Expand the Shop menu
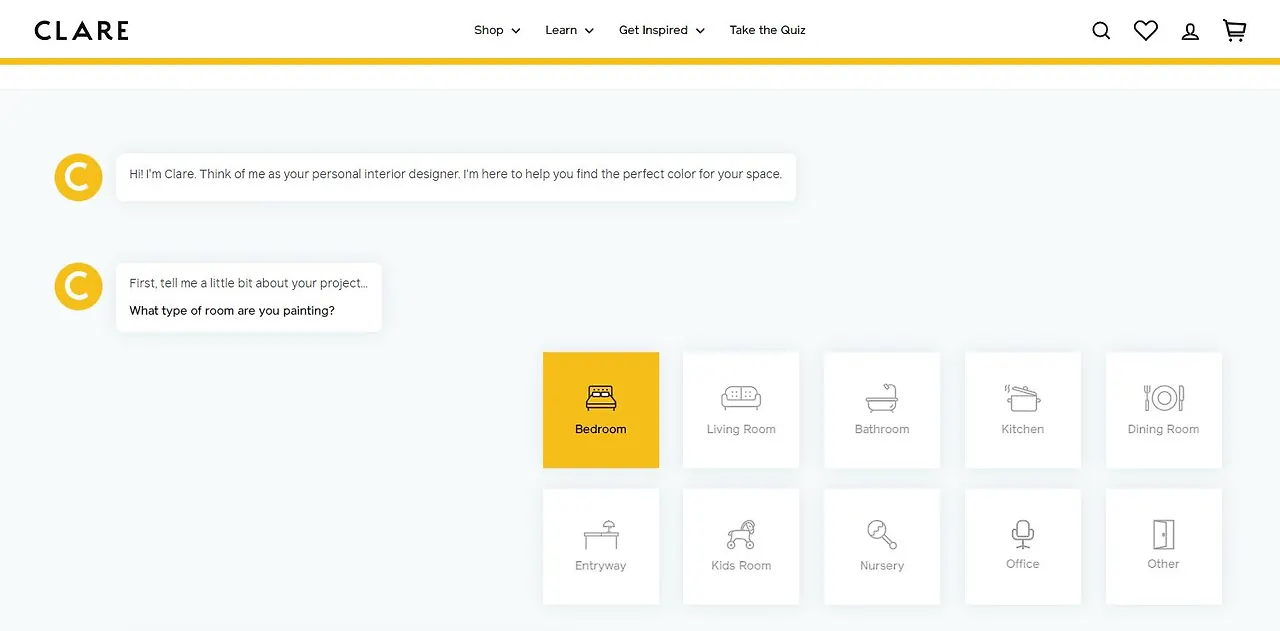 (x=497, y=30)
